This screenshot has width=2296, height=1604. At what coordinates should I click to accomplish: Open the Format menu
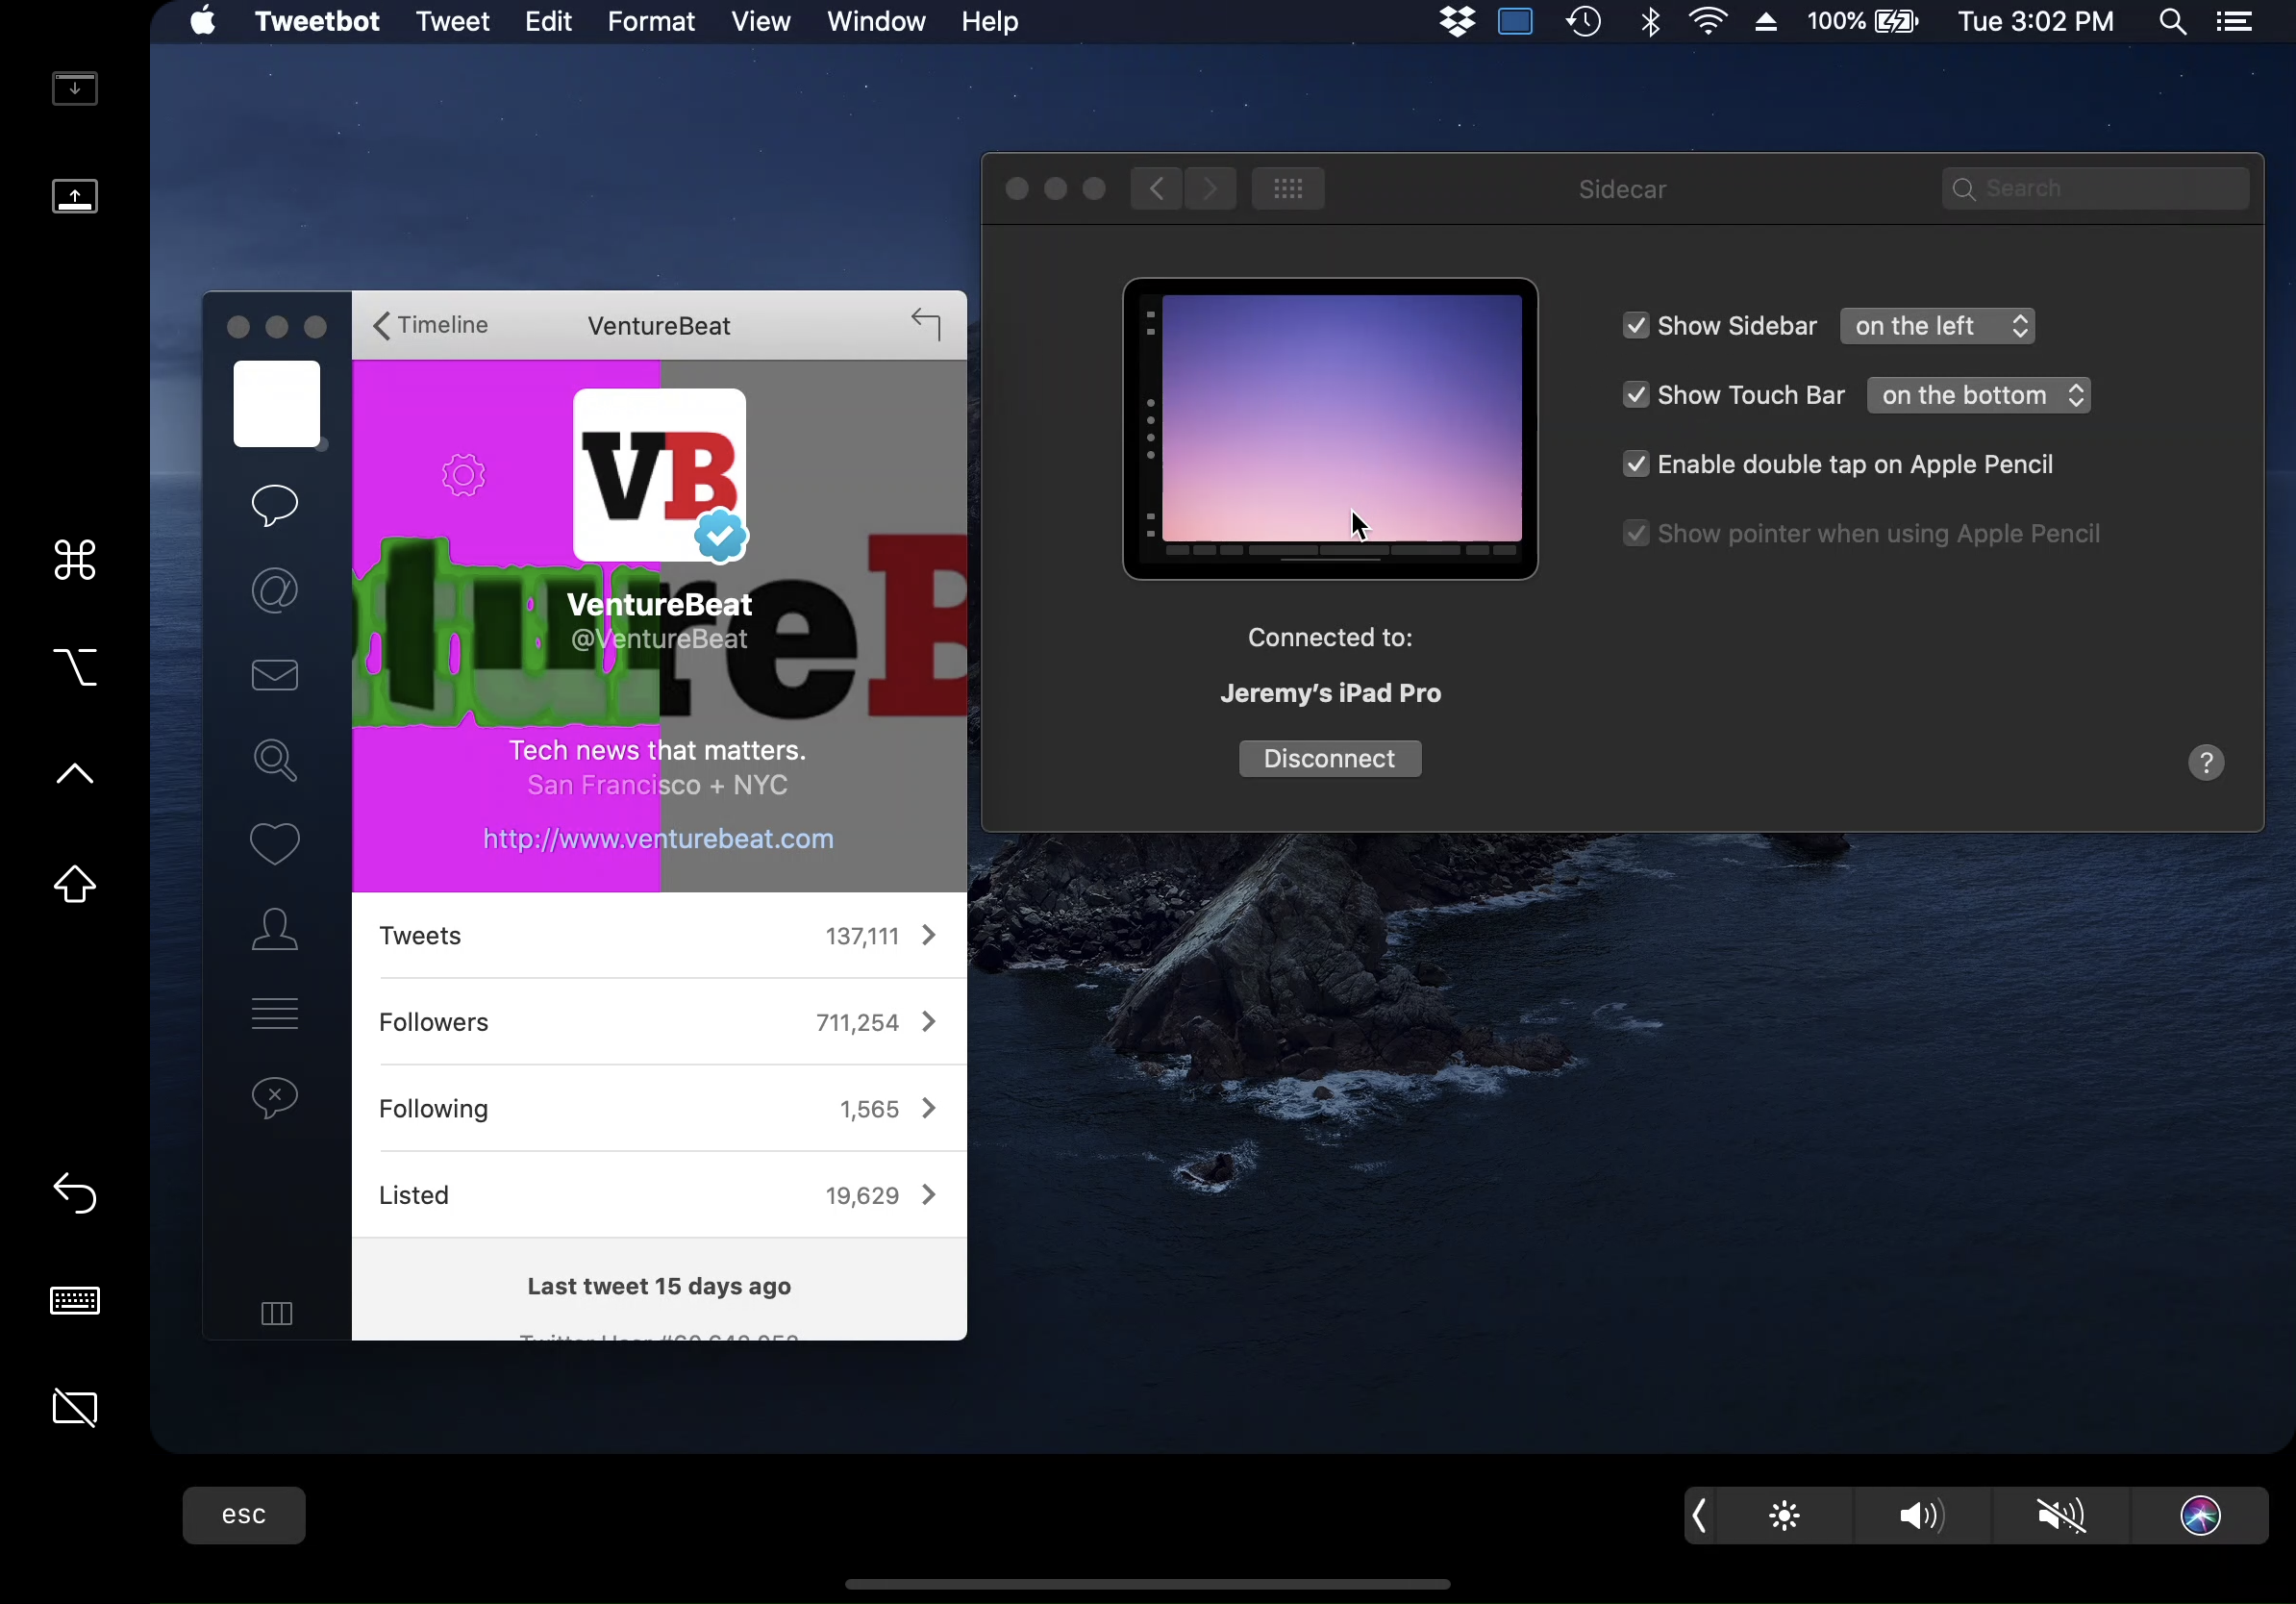click(x=651, y=21)
